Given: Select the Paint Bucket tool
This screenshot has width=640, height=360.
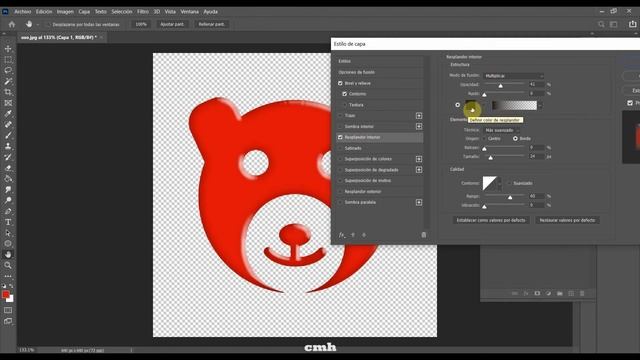Looking at the screenshot, I should tap(8, 179).
